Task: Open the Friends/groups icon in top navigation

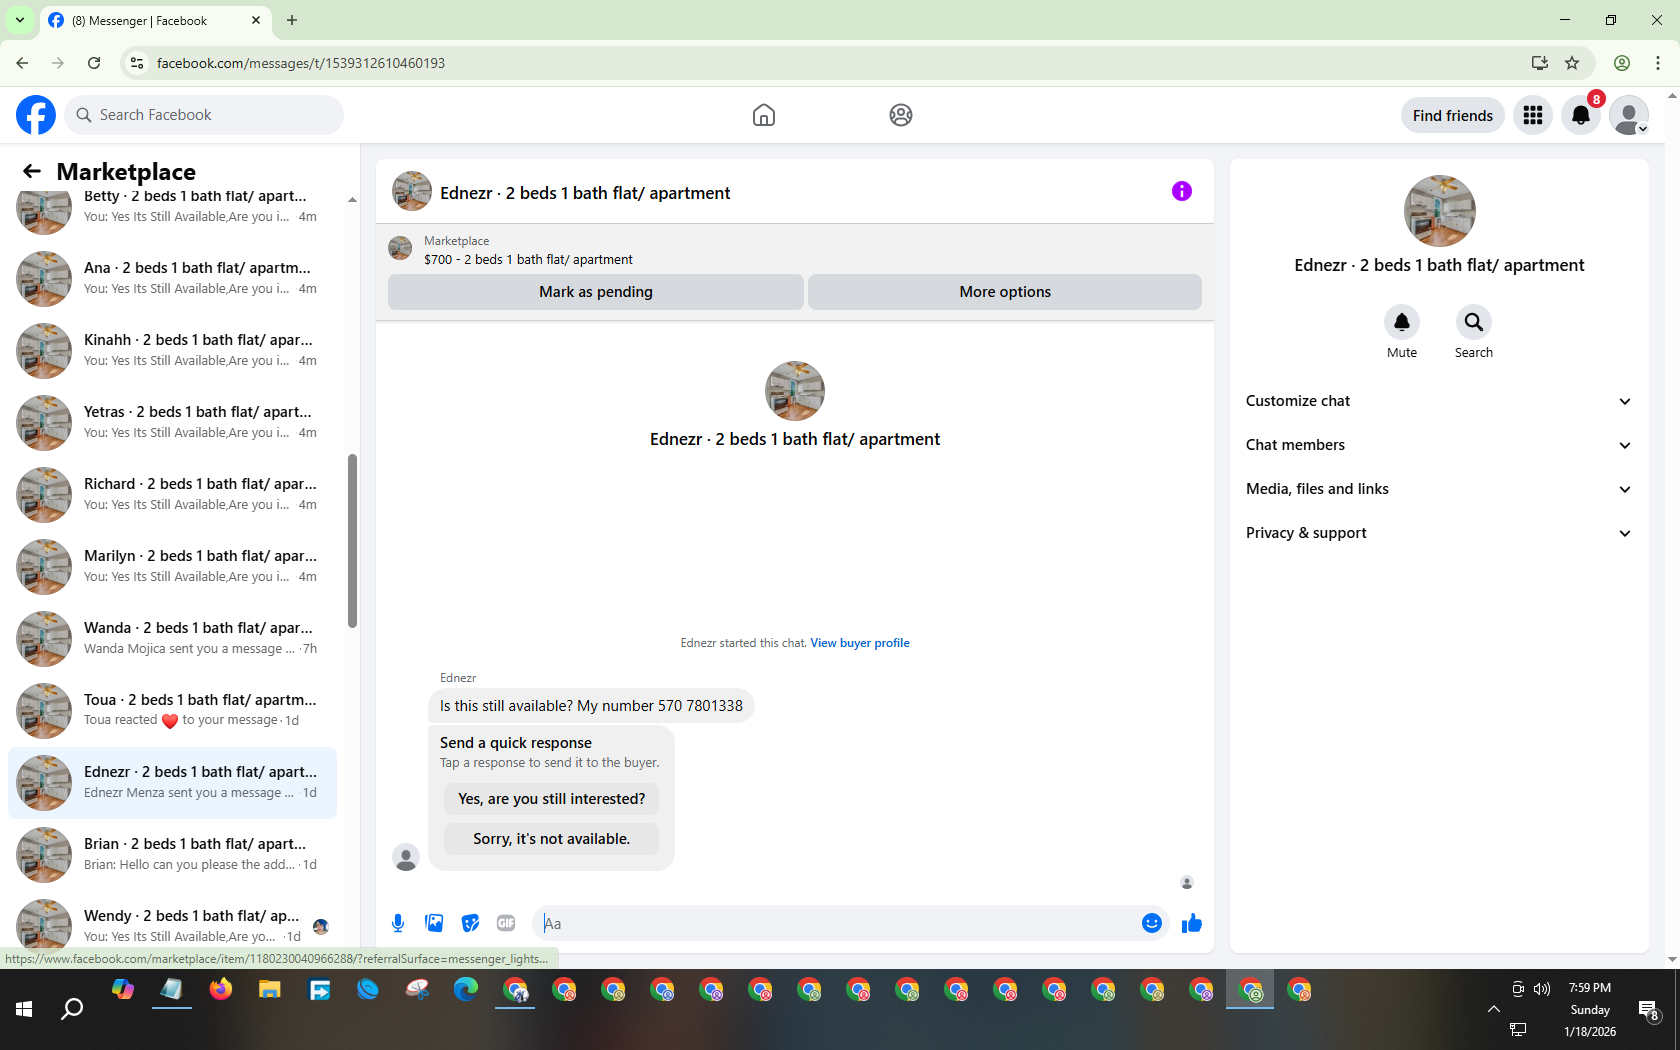Action: pyautogui.click(x=901, y=115)
